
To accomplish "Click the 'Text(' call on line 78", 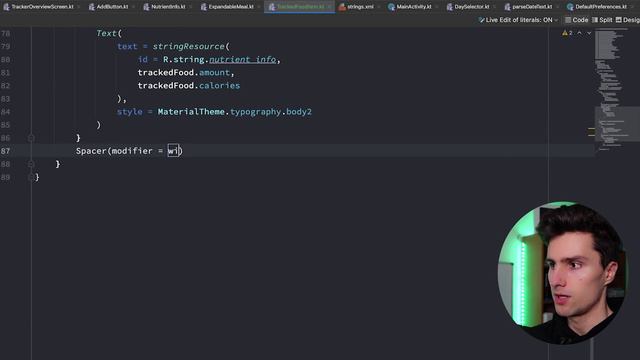I will pos(109,33).
